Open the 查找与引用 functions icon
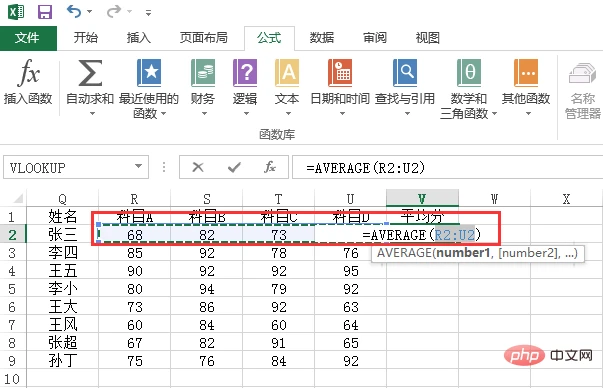603x388 pixels. tap(405, 73)
